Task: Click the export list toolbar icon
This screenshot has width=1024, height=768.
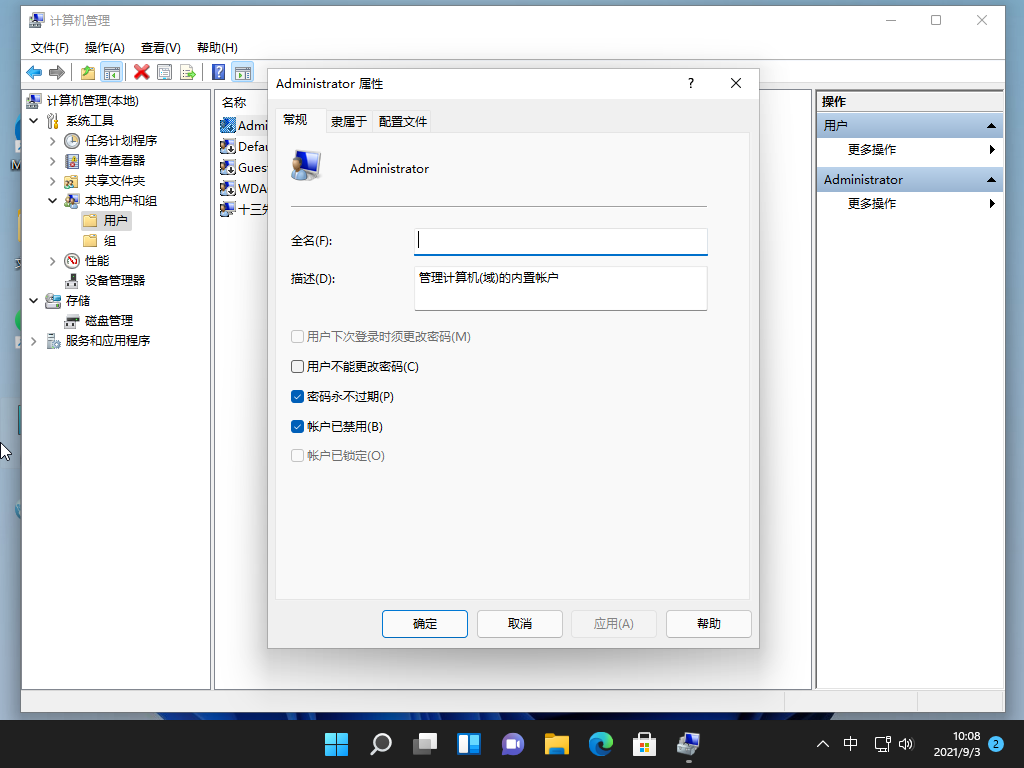Action: click(x=187, y=72)
